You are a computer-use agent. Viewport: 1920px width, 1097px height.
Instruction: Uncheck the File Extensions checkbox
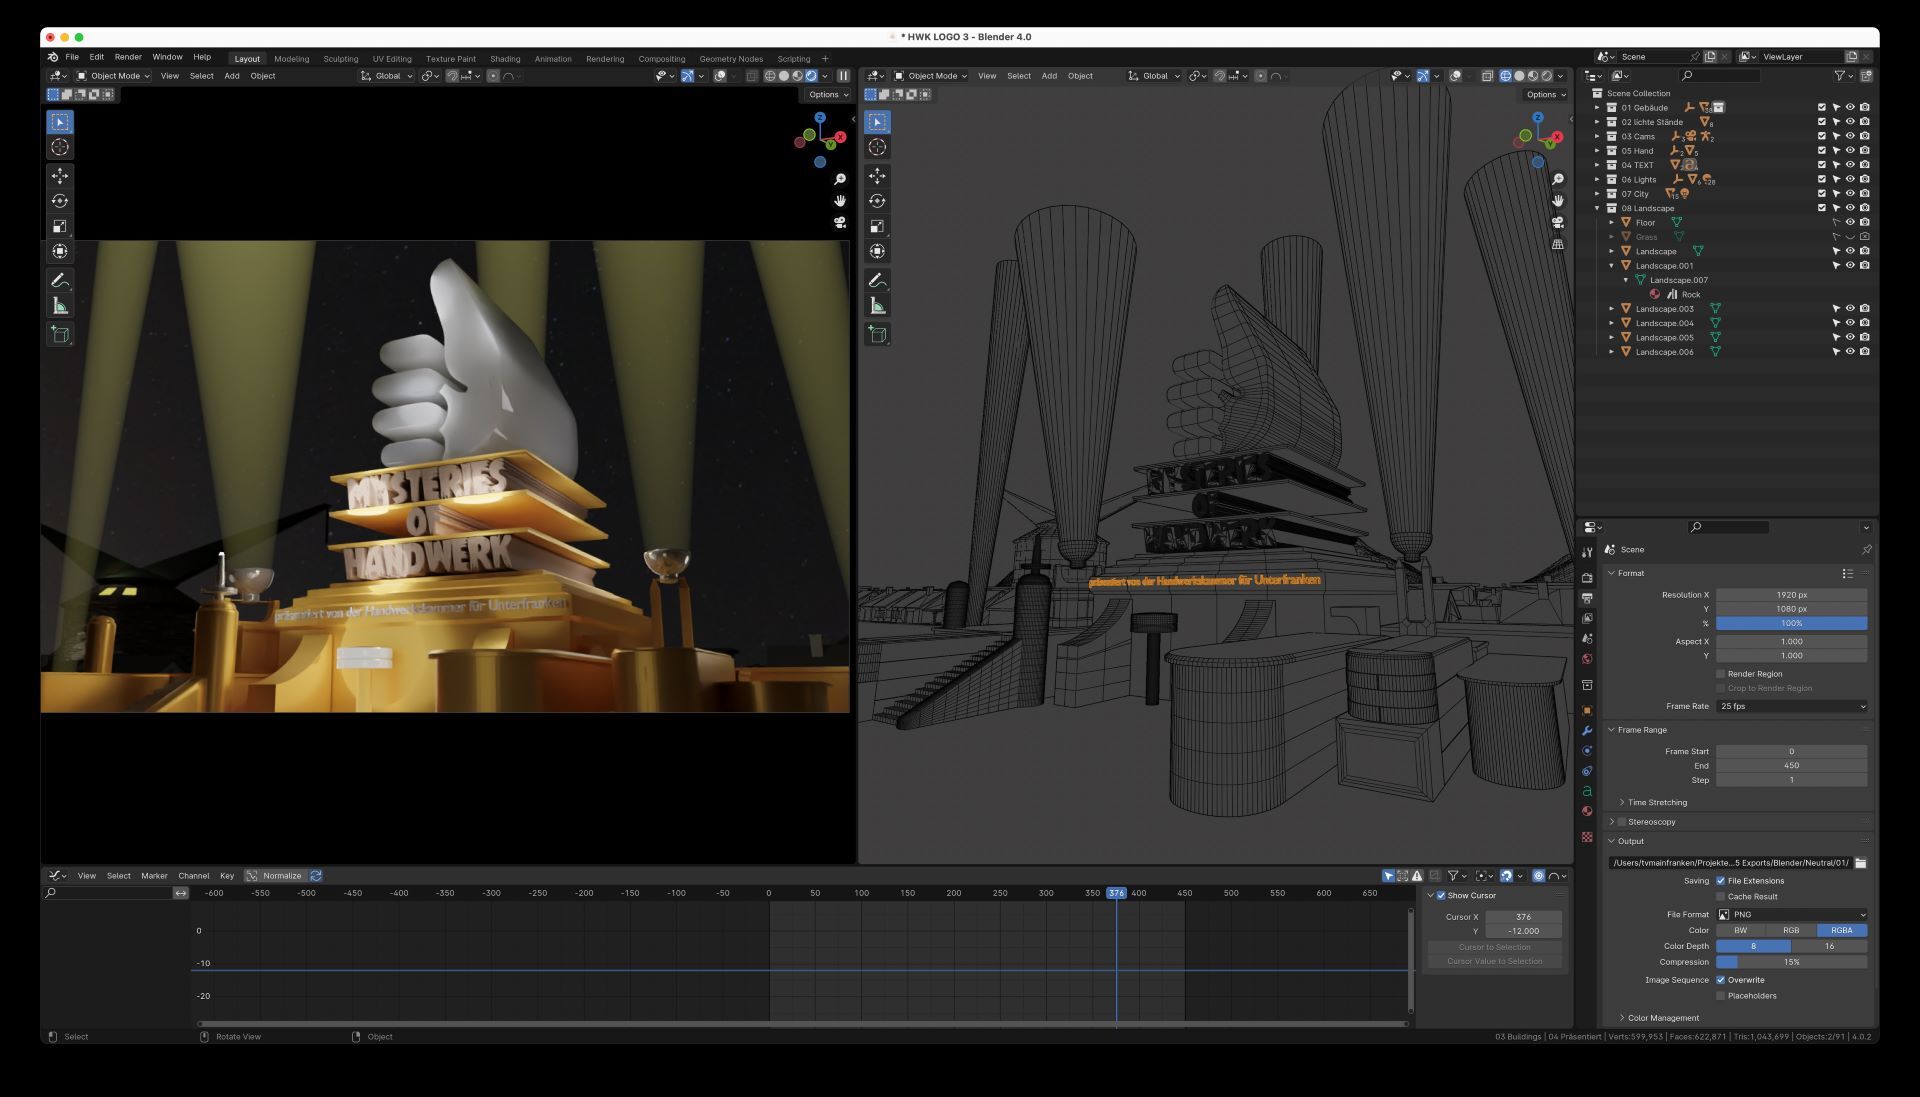point(1721,881)
